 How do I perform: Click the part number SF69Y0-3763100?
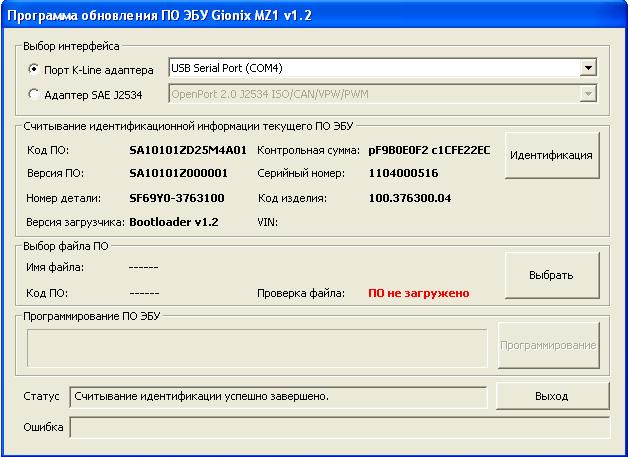177,197
